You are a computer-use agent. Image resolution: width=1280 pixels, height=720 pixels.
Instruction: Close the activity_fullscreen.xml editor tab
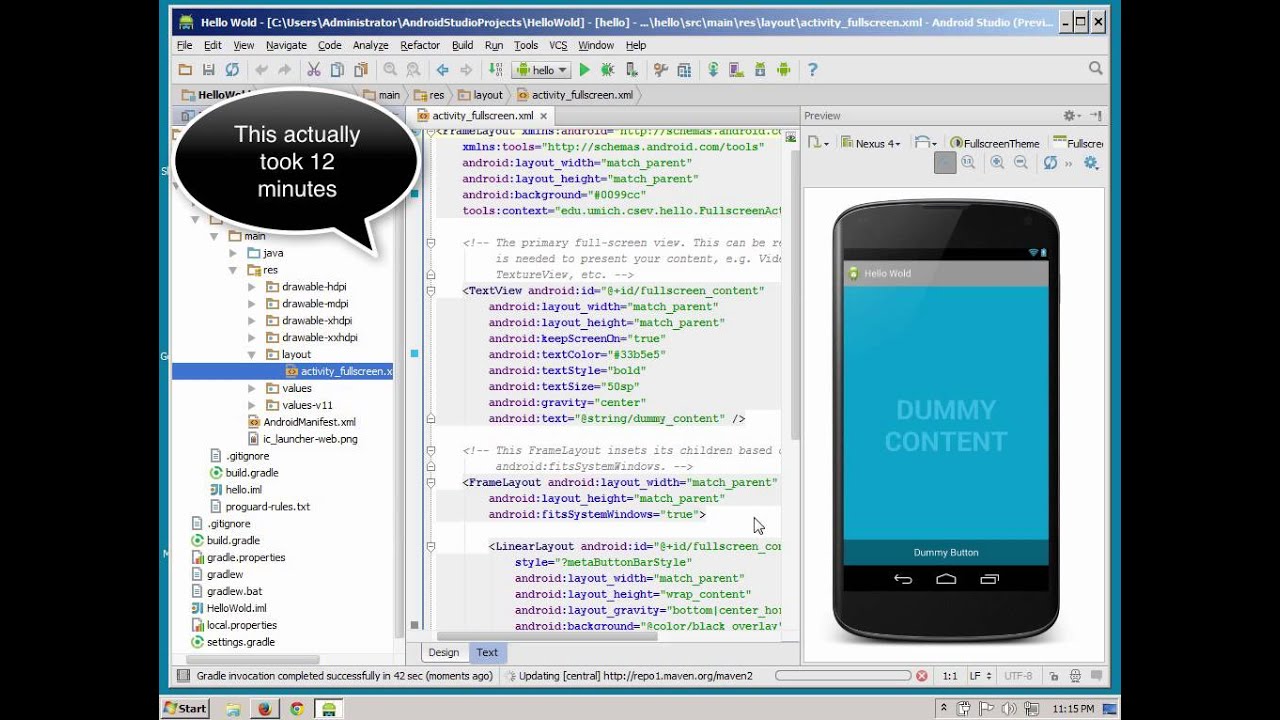(x=543, y=116)
